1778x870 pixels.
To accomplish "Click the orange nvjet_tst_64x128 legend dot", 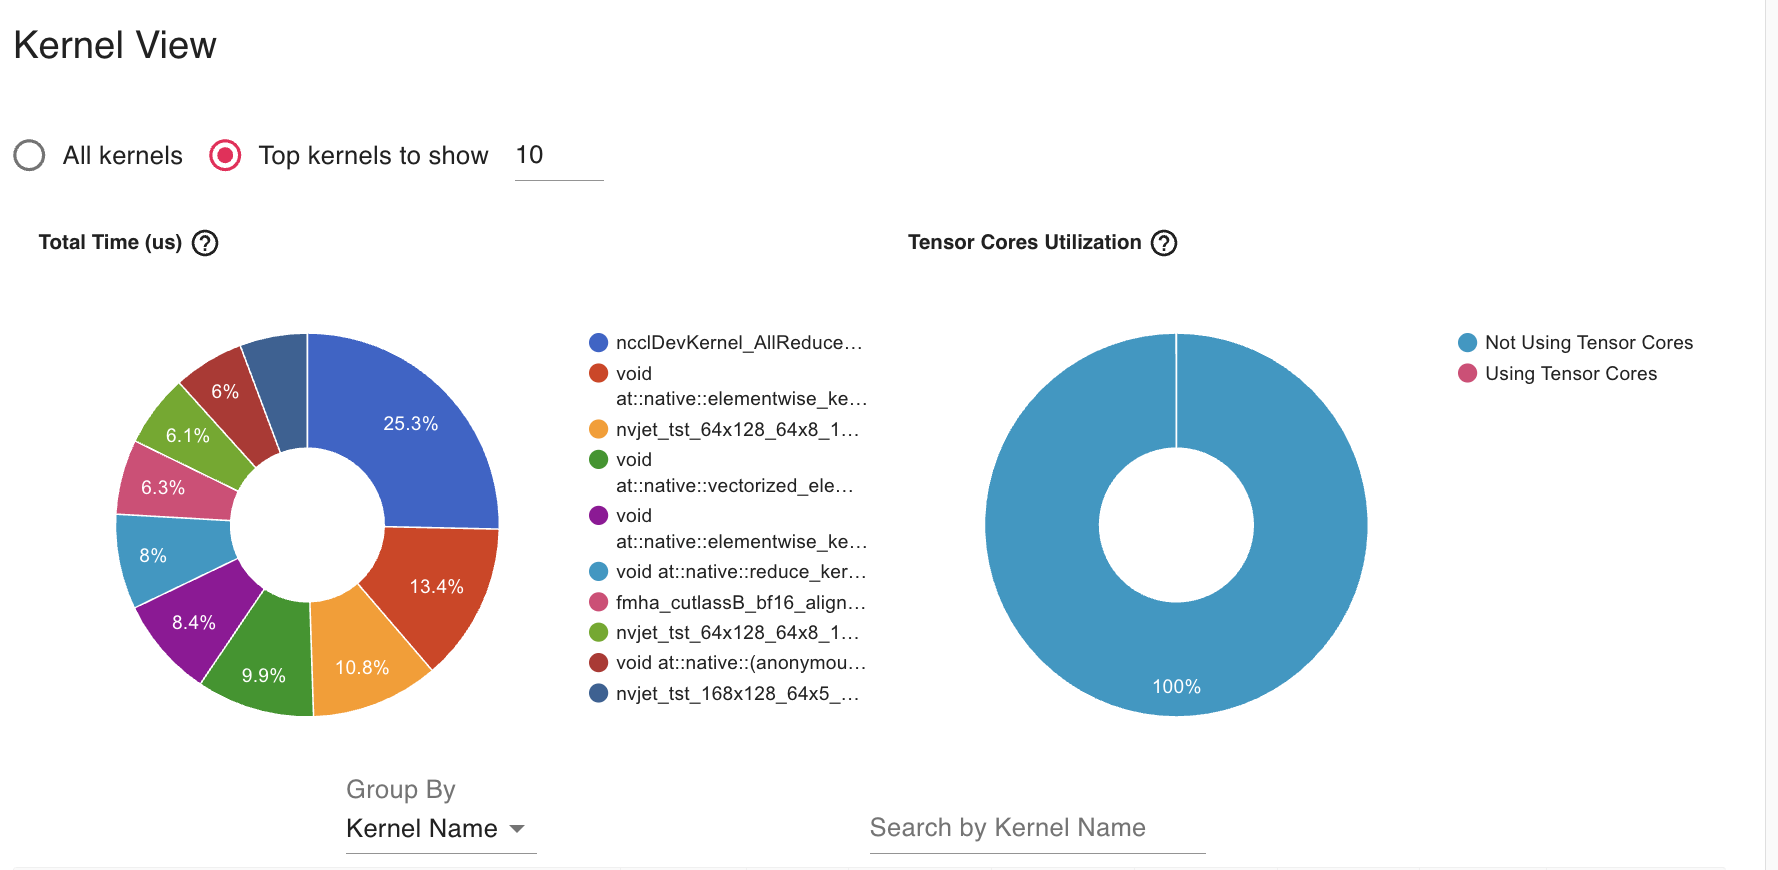I will 599,430.
